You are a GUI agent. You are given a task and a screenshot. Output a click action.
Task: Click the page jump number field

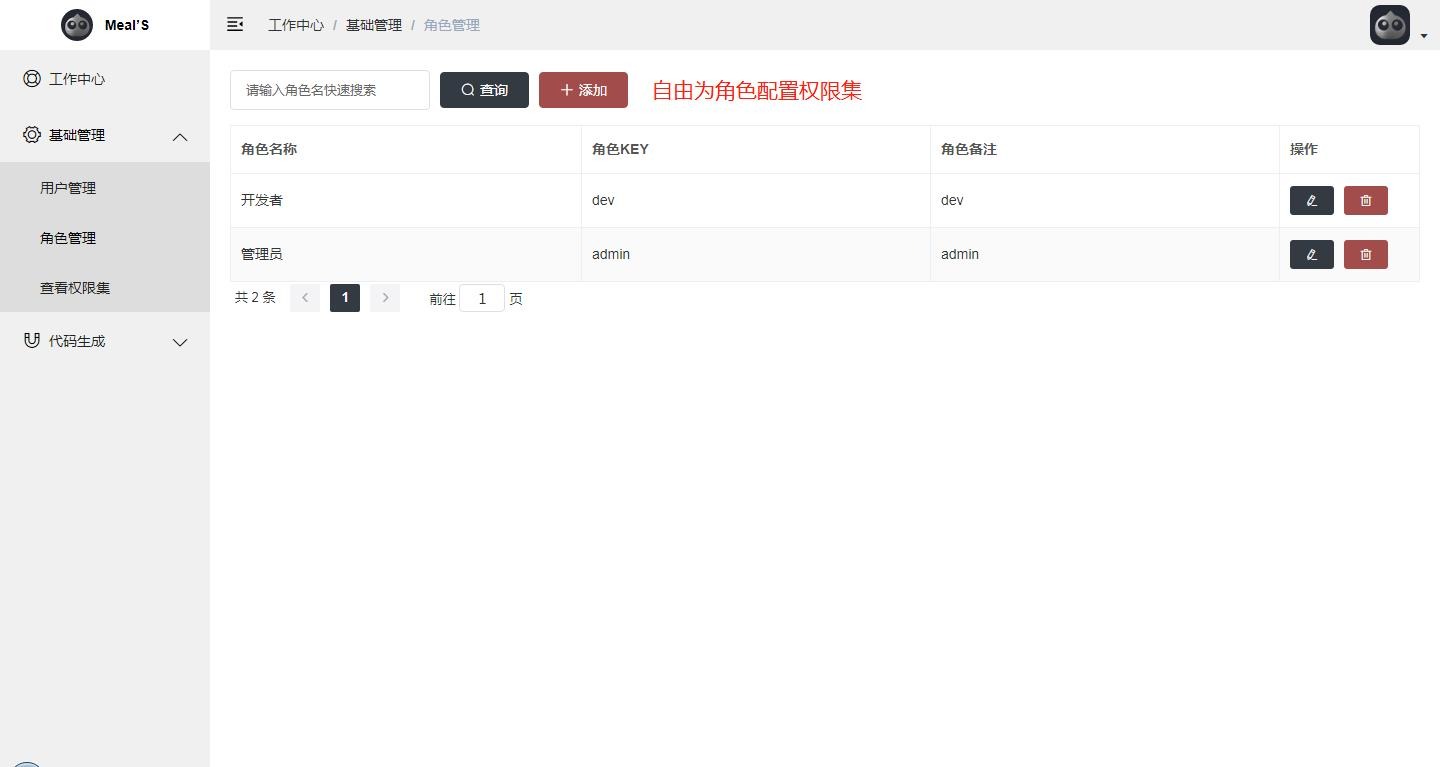pos(482,298)
